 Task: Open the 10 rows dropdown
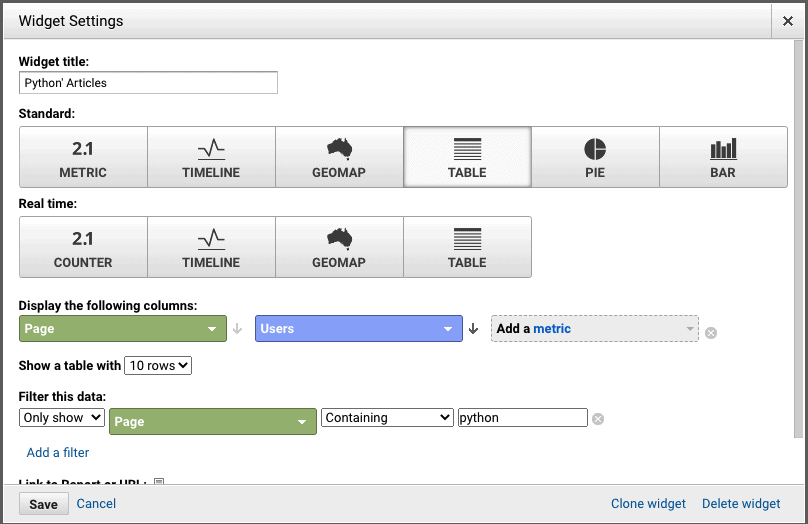(158, 366)
